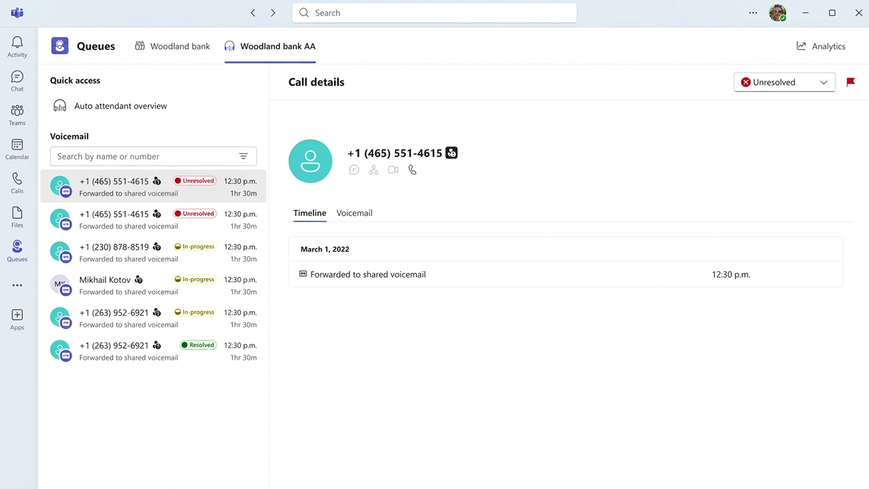Image resolution: width=869 pixels, height=489 pixels.
Task: Click the 12:30 p.m. timeline timestamp
Action: point(731,274)
